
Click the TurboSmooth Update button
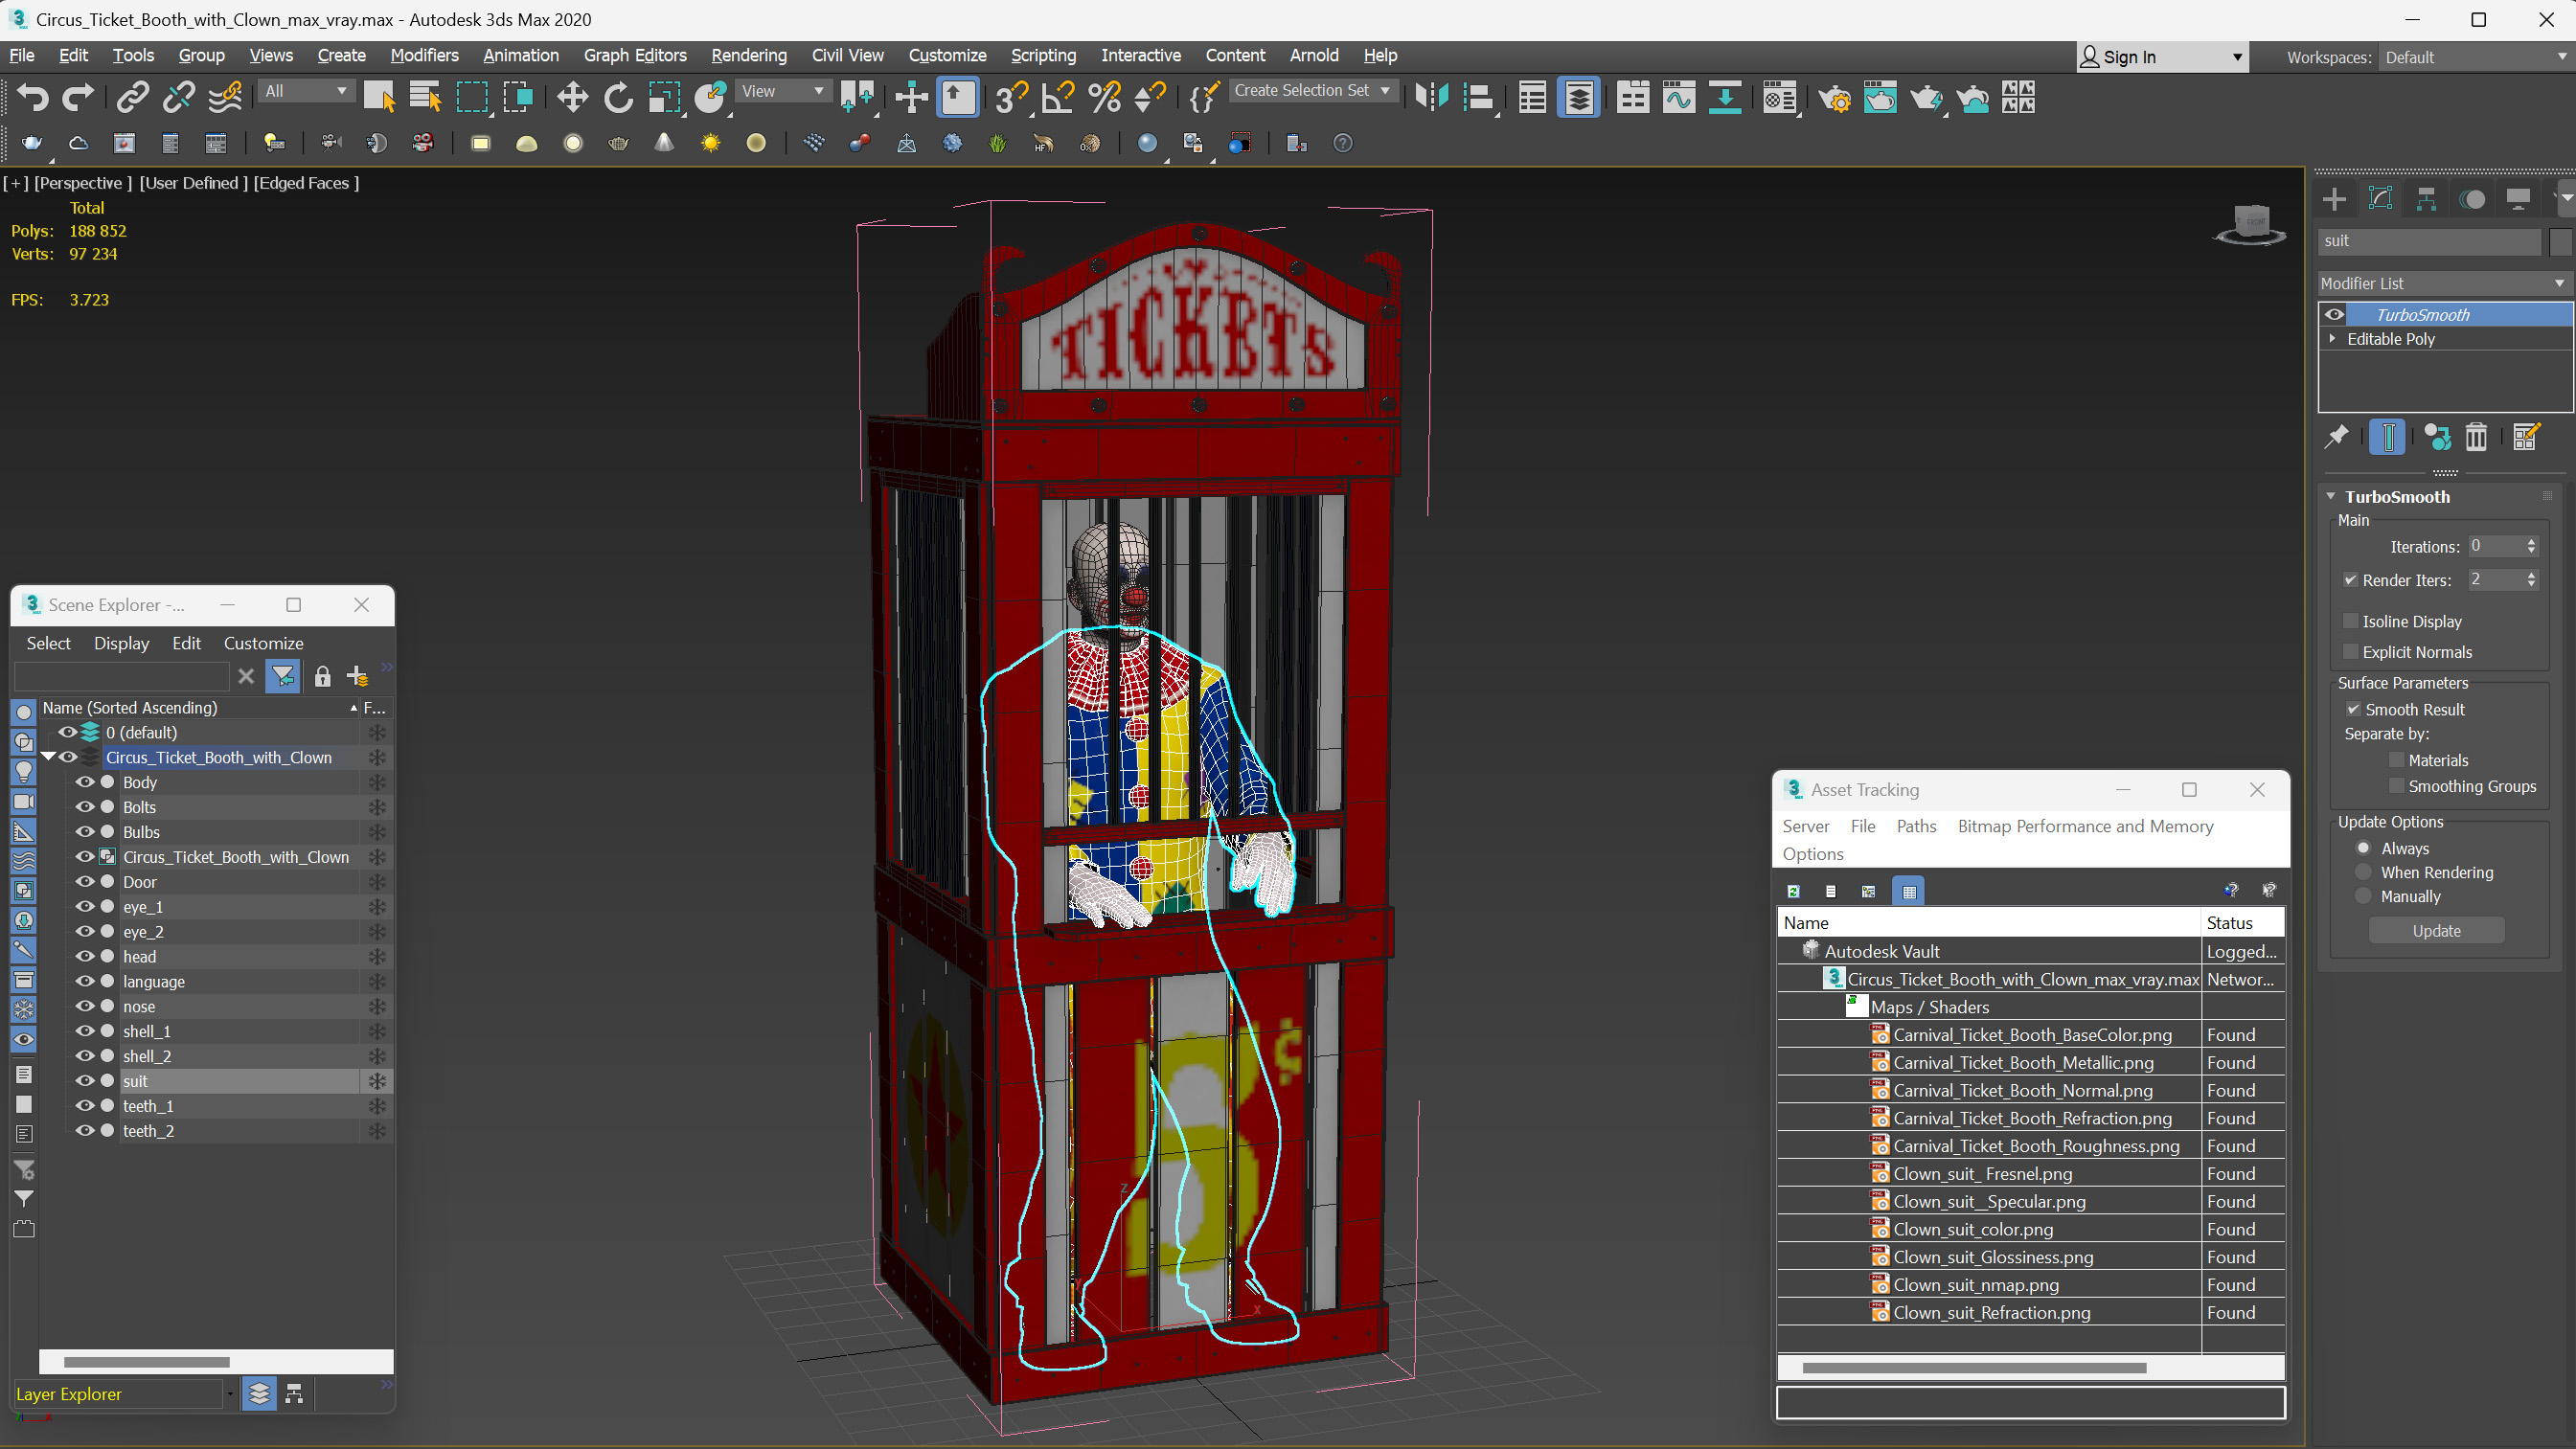tap(2436, 930)
